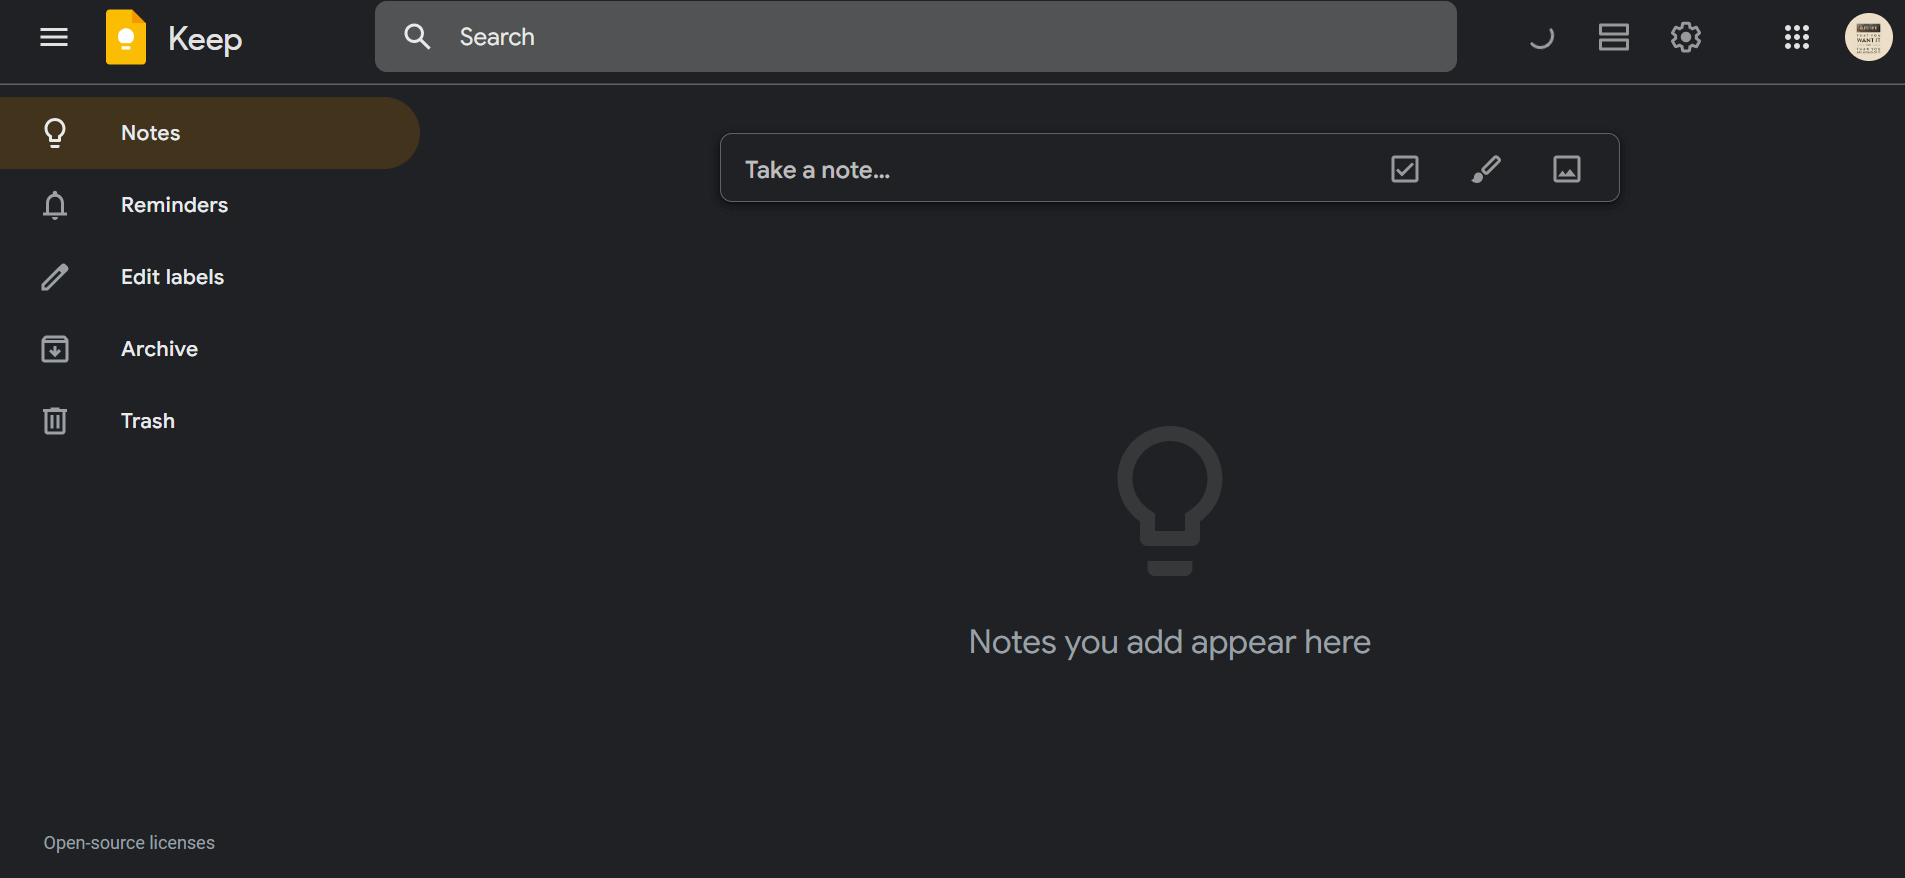Refresh notes using the spinner icon
The width and height of the screenshot is (1905, 878).
point(1541,37)
